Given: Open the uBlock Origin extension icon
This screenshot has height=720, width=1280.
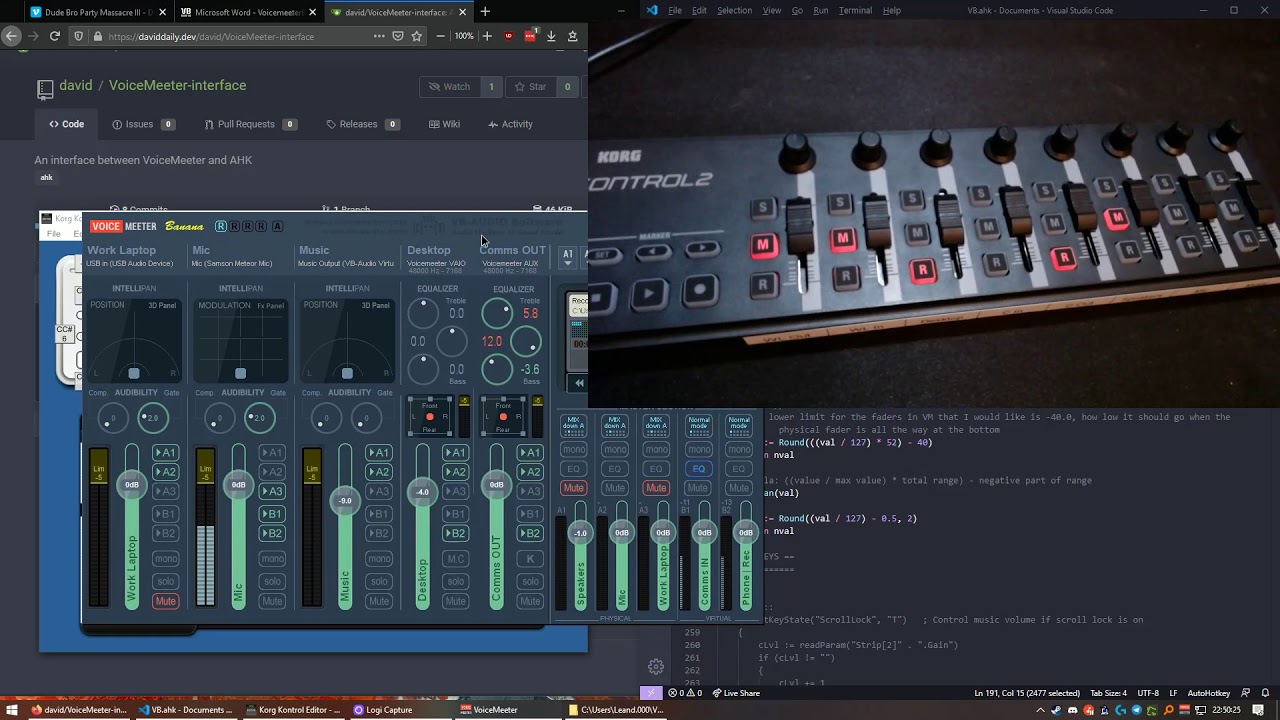Looking at the screenshot, I should (x=509, y=36).
